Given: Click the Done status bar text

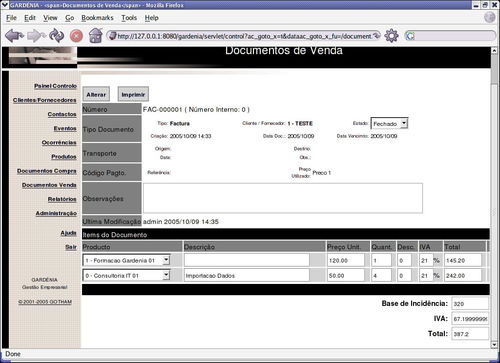Looking at the screenshot, I should click(13, 354).
